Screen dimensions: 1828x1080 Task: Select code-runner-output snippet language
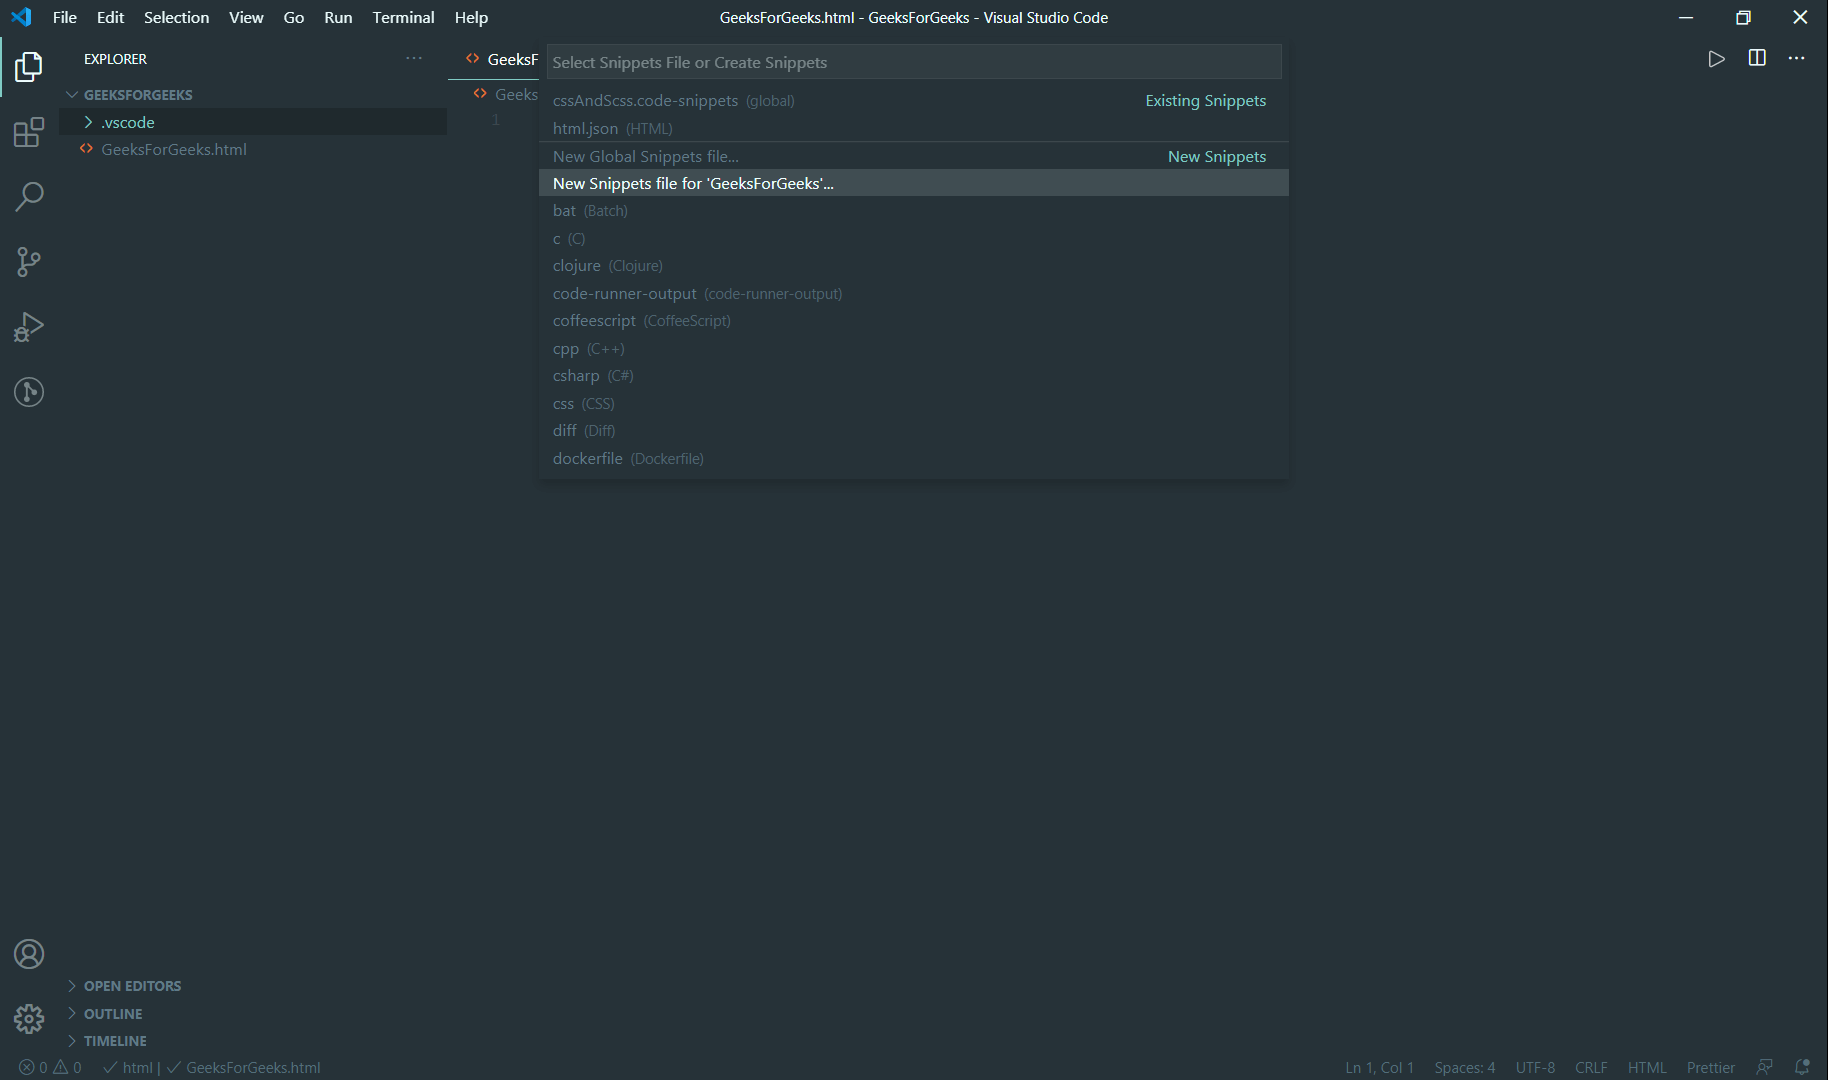914,293
